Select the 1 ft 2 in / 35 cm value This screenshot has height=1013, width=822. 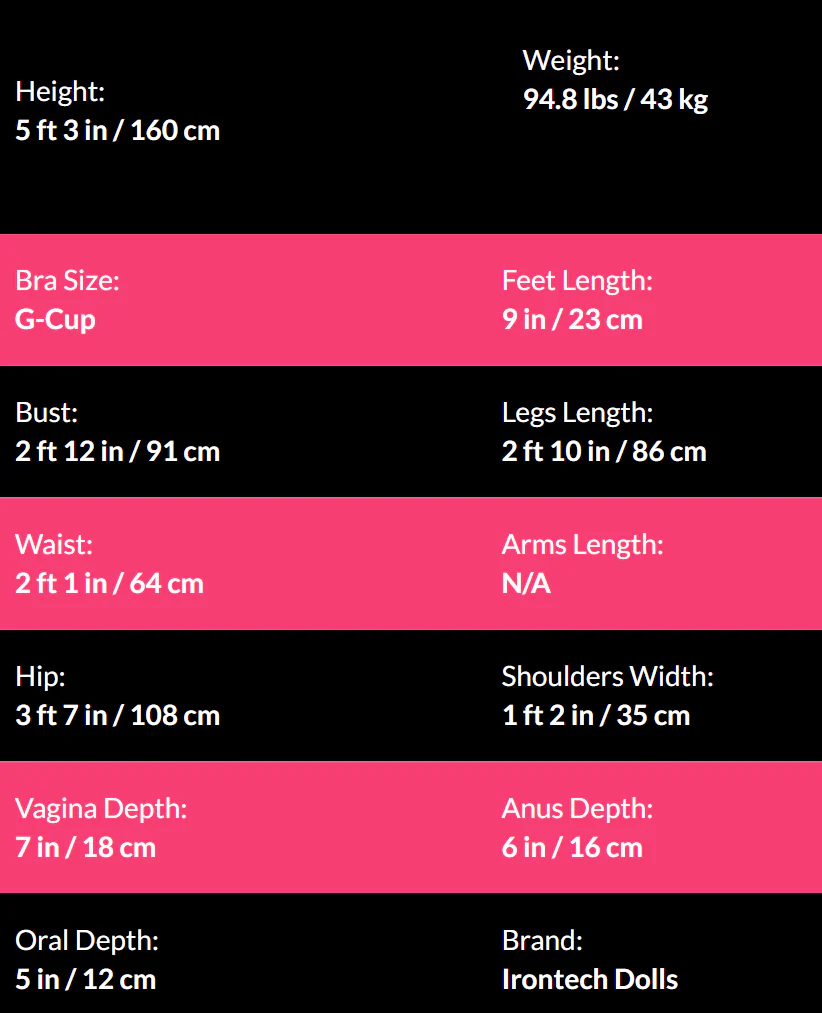point(596,716)
